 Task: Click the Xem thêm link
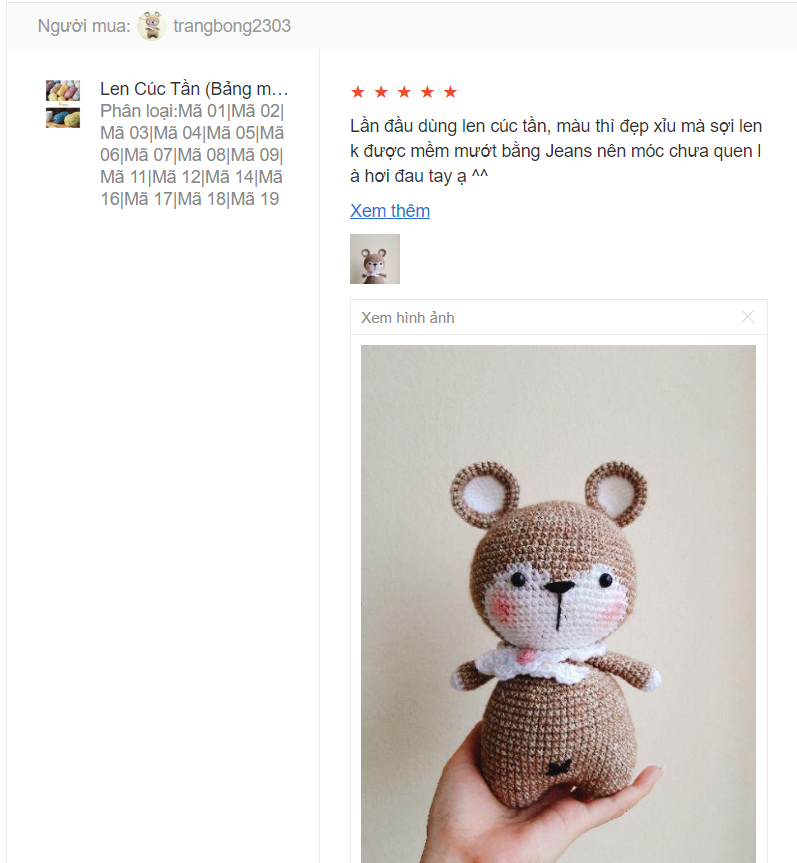[x=390, y=211]
